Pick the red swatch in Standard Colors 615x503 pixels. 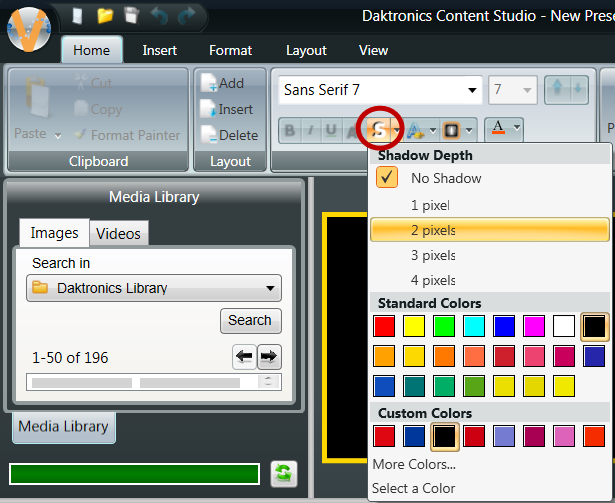pos(384,326)
